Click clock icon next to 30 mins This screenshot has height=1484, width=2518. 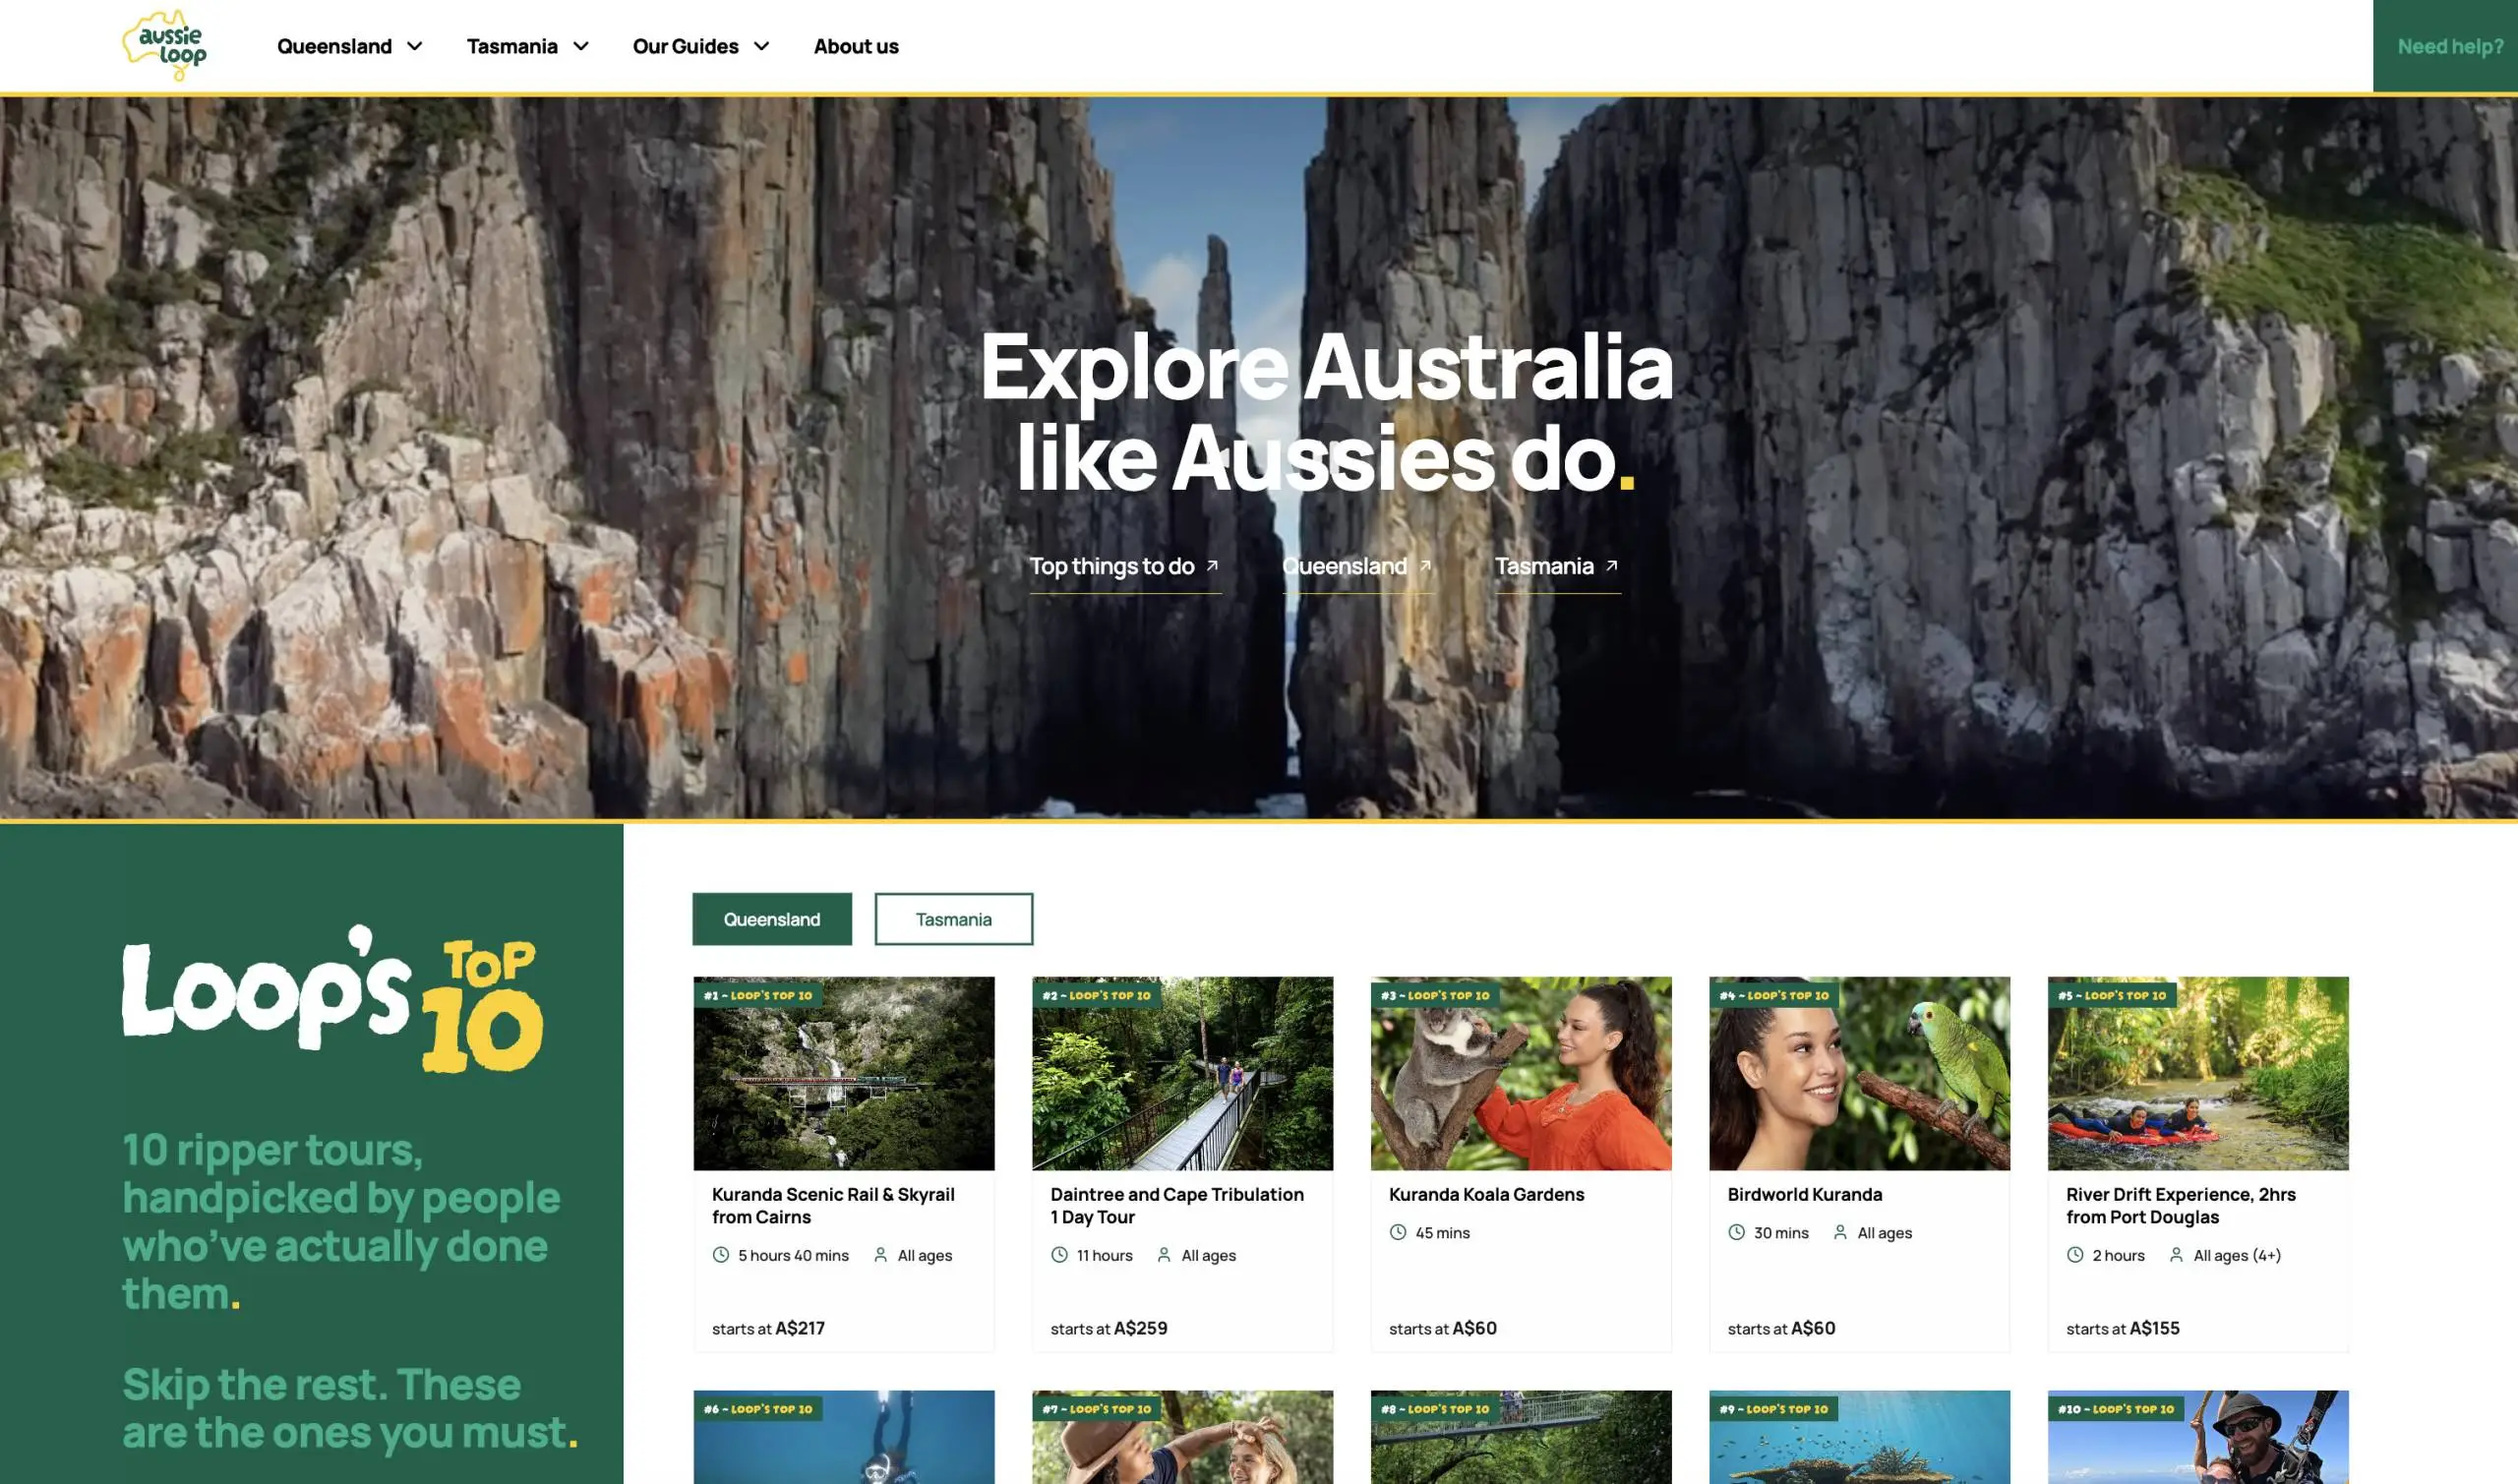[1736, 1232]
